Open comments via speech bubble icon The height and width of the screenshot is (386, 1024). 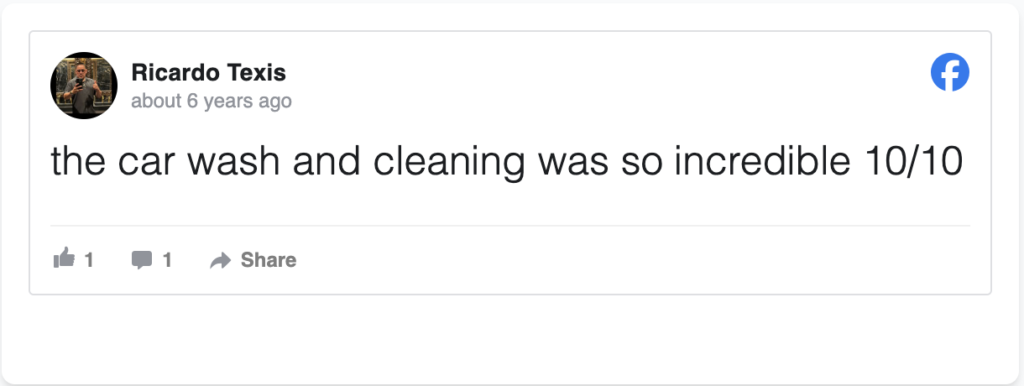(x=142, y=260)
